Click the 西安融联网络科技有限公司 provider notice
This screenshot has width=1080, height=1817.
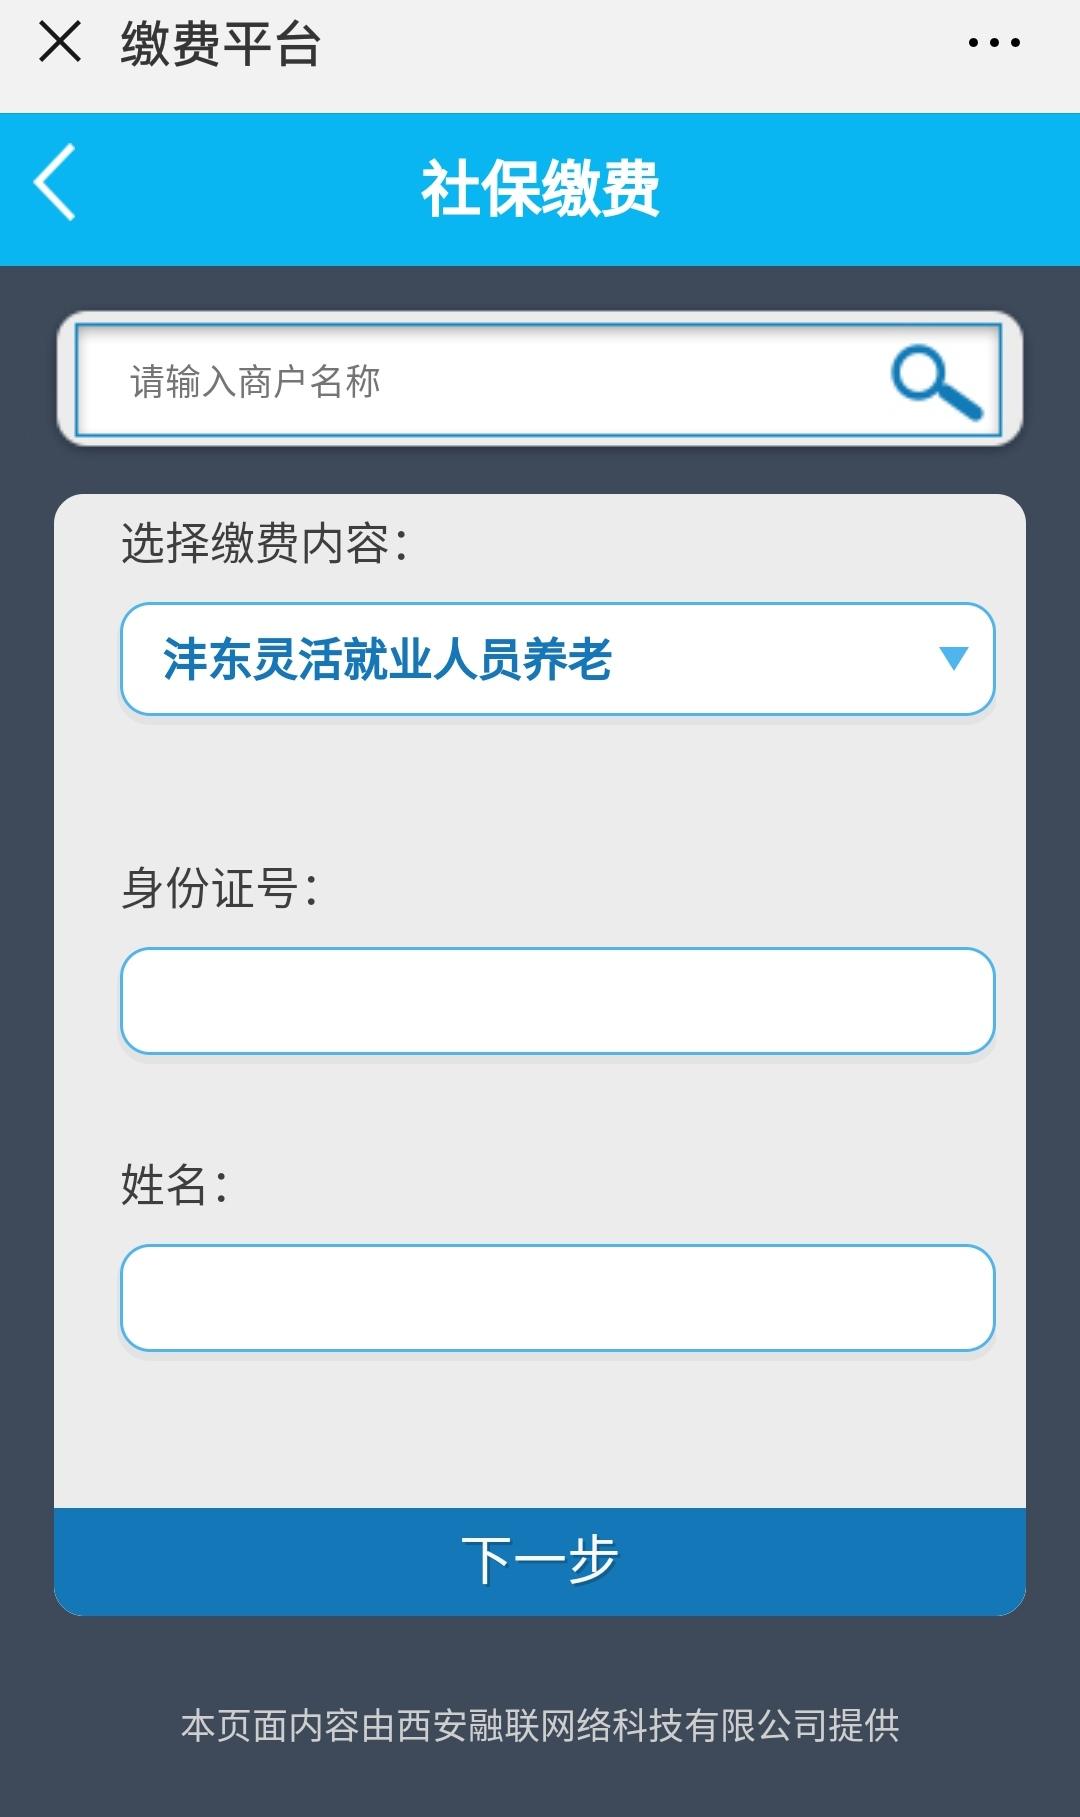[540, 1725]
